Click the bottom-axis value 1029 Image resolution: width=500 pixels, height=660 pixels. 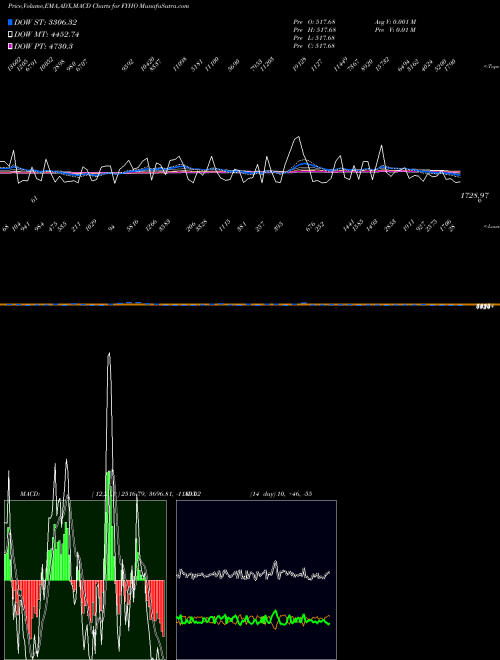(x=90, y=224)
